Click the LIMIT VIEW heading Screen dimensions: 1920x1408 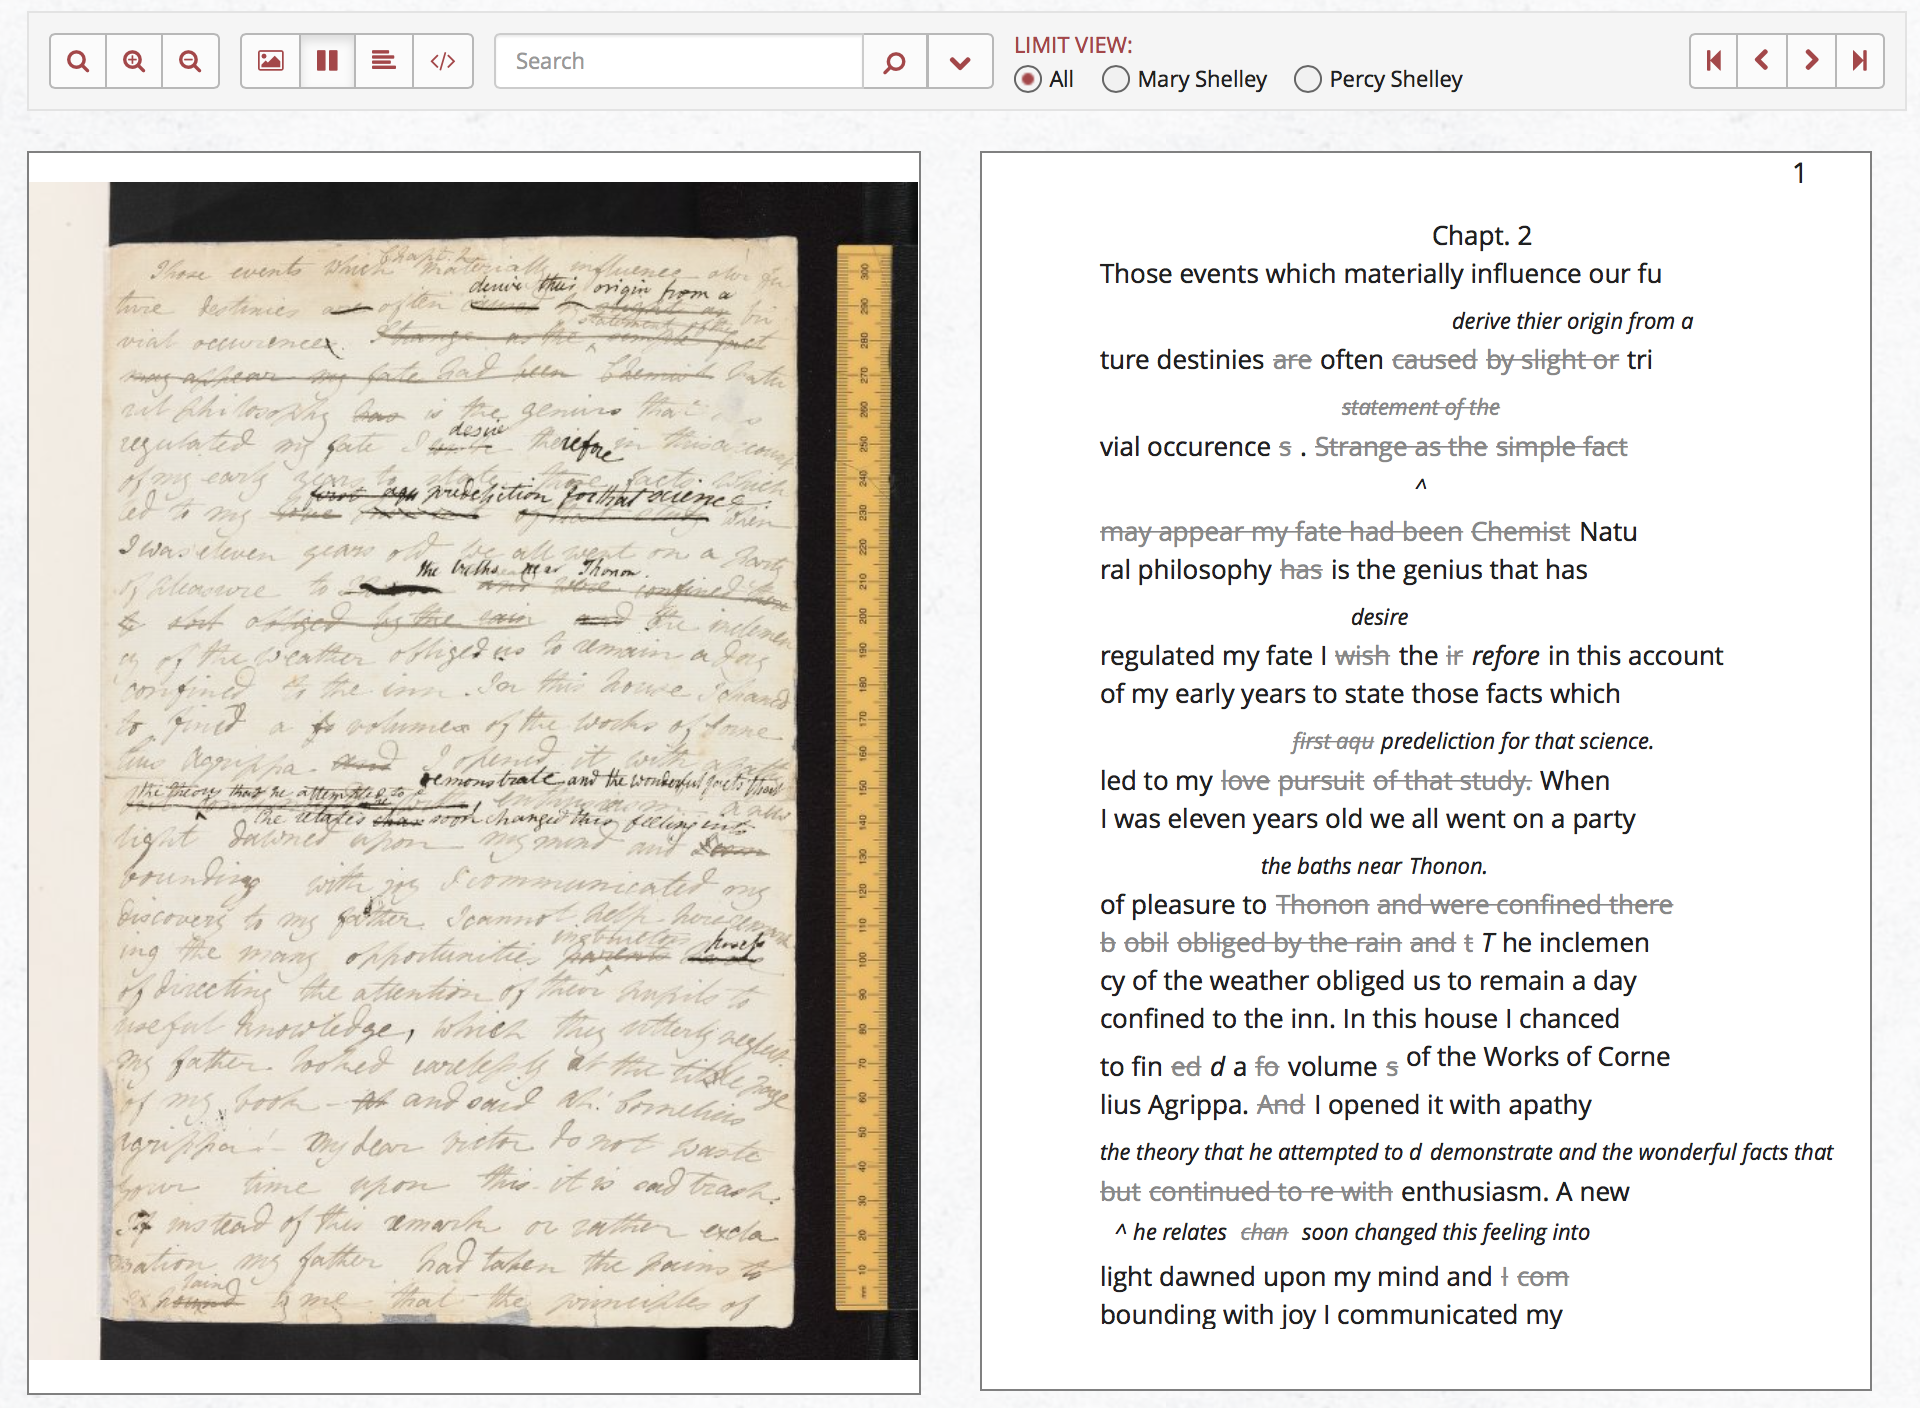click(x=1073, y=44)
